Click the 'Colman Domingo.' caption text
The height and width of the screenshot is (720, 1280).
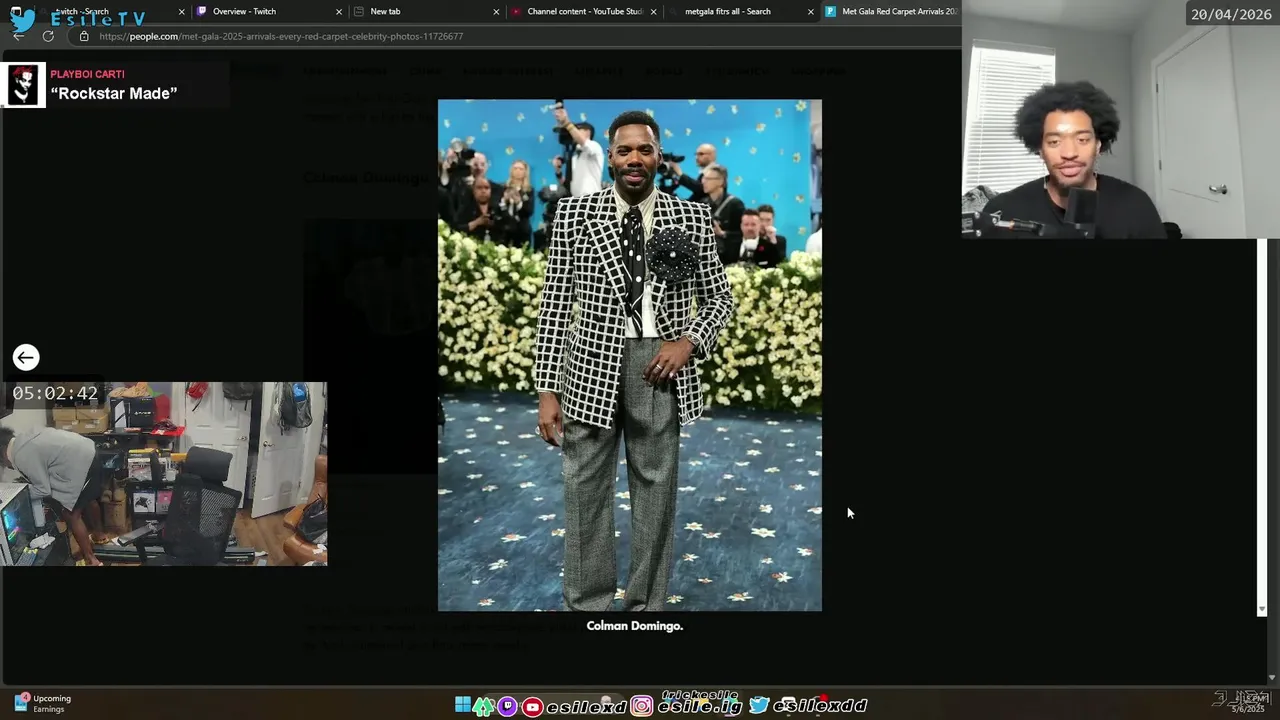coord(635,626)
